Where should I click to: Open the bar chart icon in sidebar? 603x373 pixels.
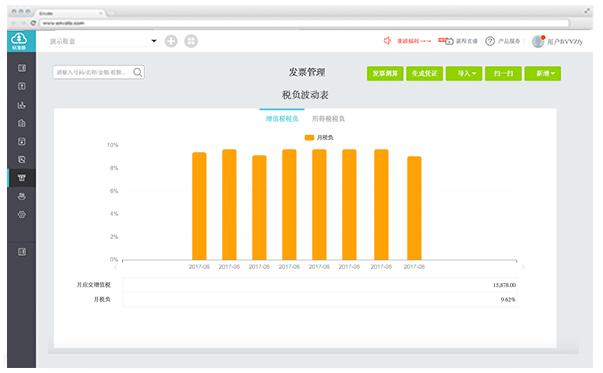coord(22,105)
